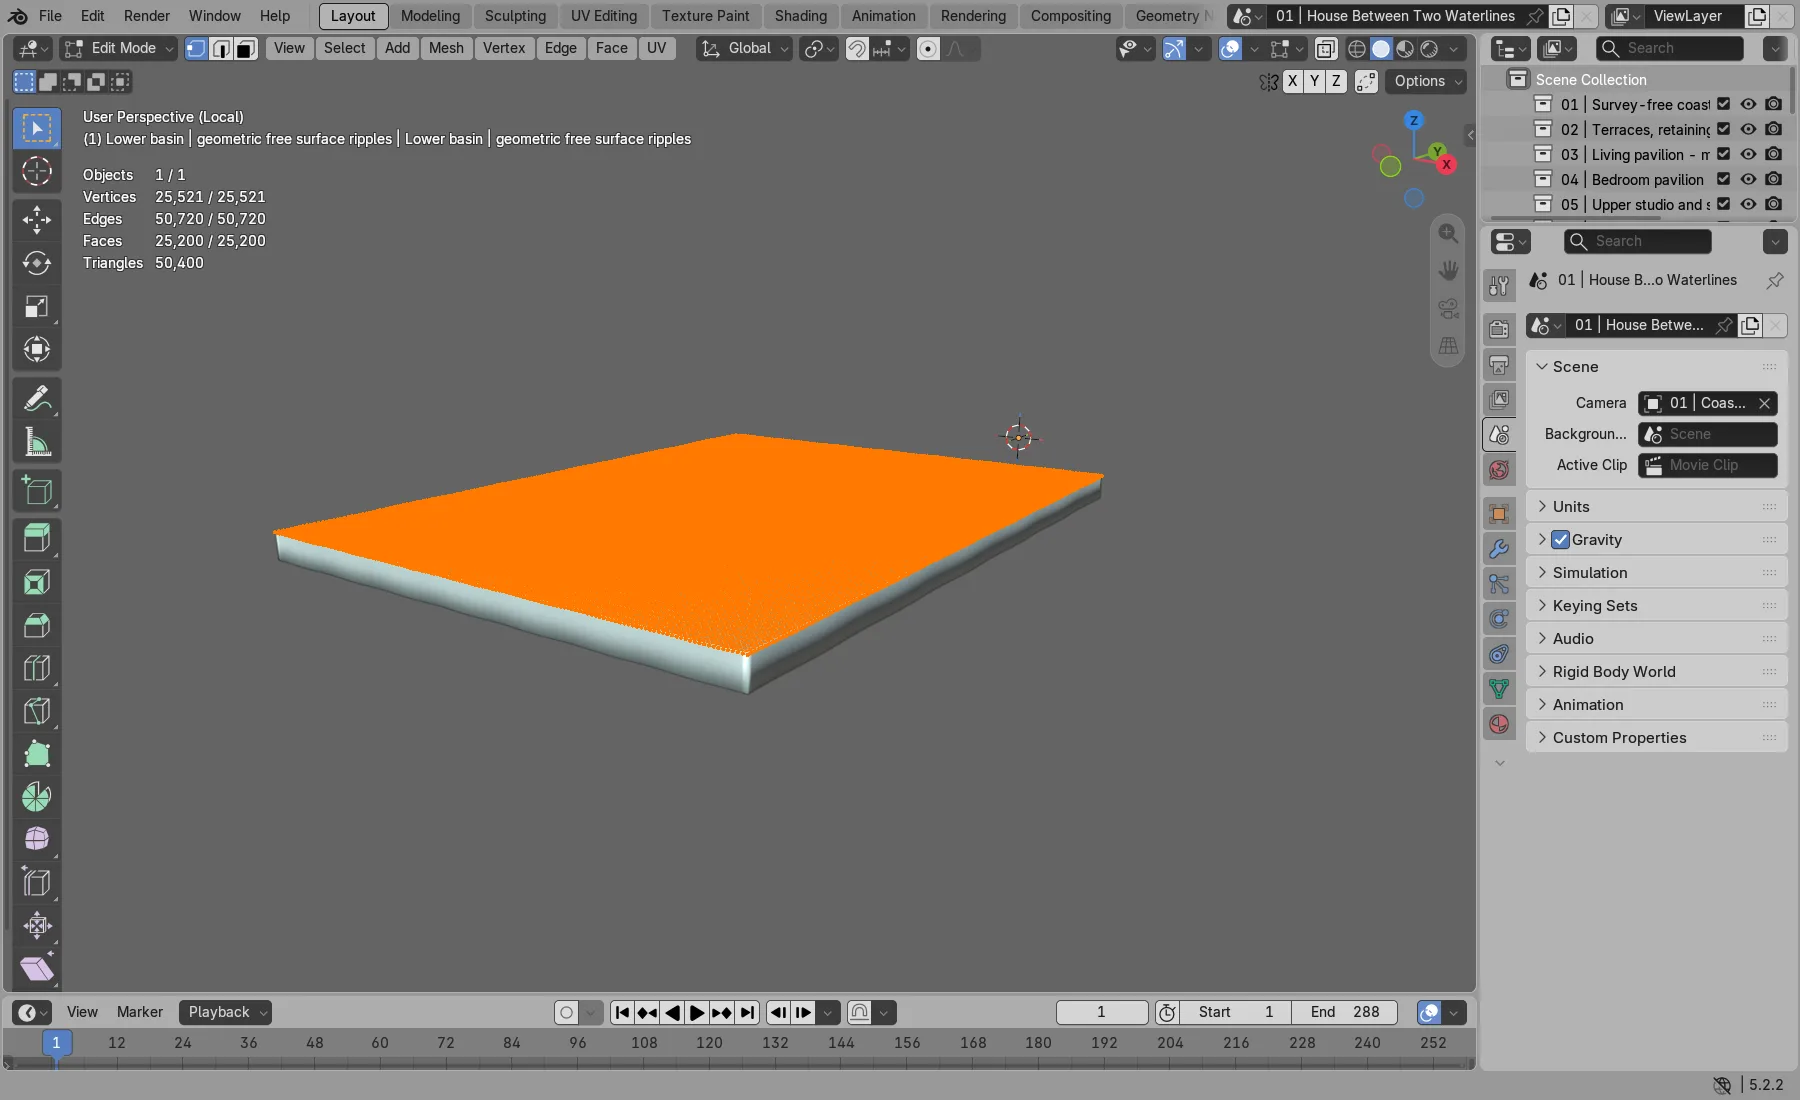Jump to the end frame
Image resolution: width=1800 pixels, height=1100 pixels.
(x=747, y=1012)
